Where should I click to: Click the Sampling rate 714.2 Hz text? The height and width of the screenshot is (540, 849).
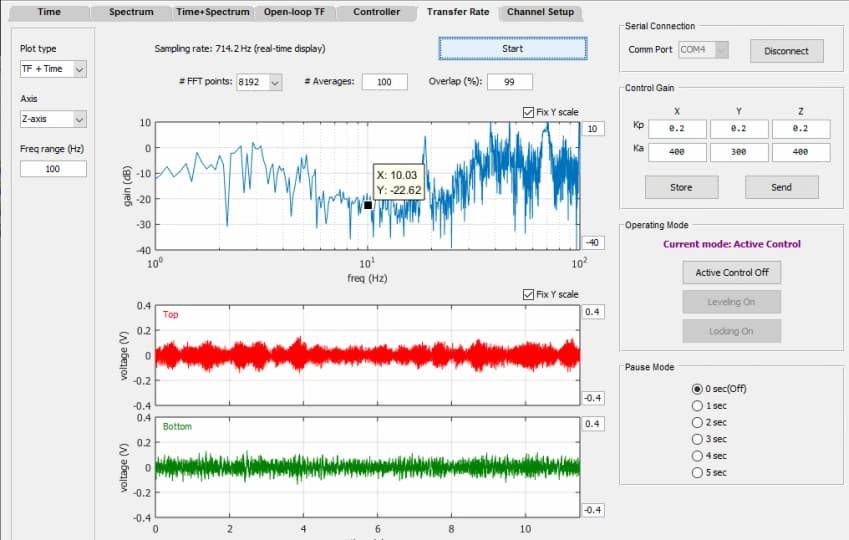pos(240,49)
